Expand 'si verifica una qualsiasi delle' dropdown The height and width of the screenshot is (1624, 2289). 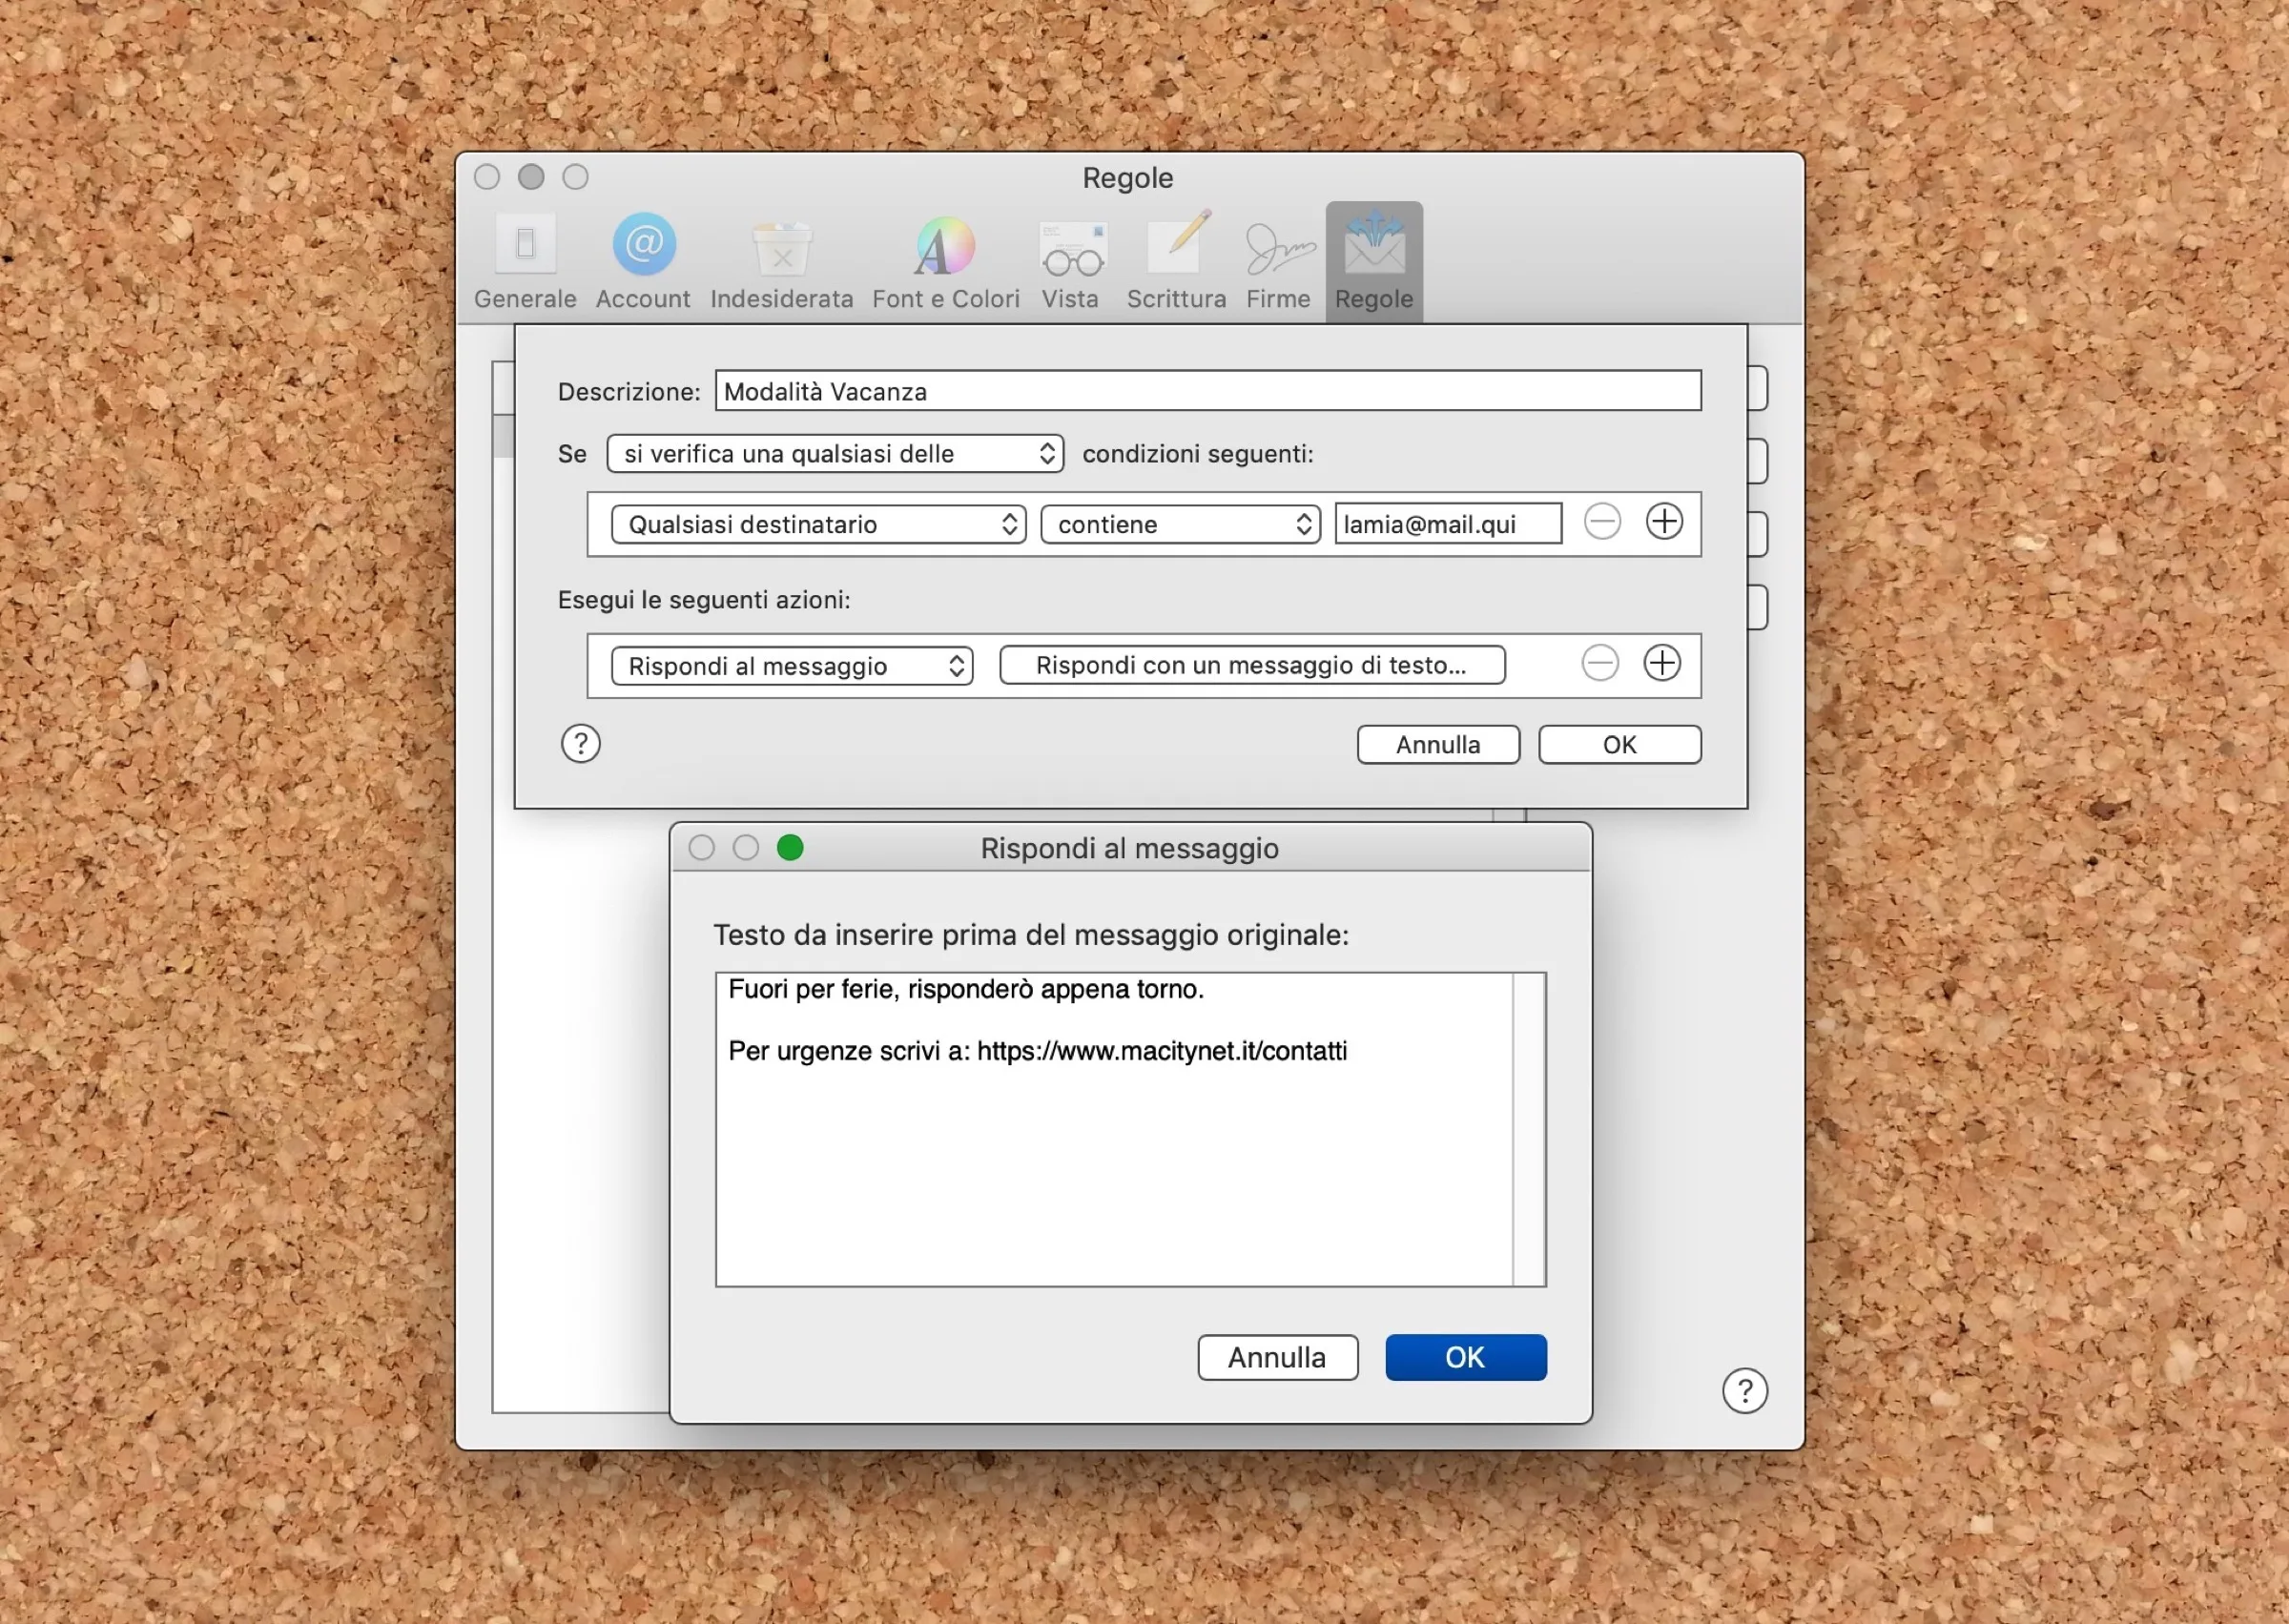coord(835,454)
